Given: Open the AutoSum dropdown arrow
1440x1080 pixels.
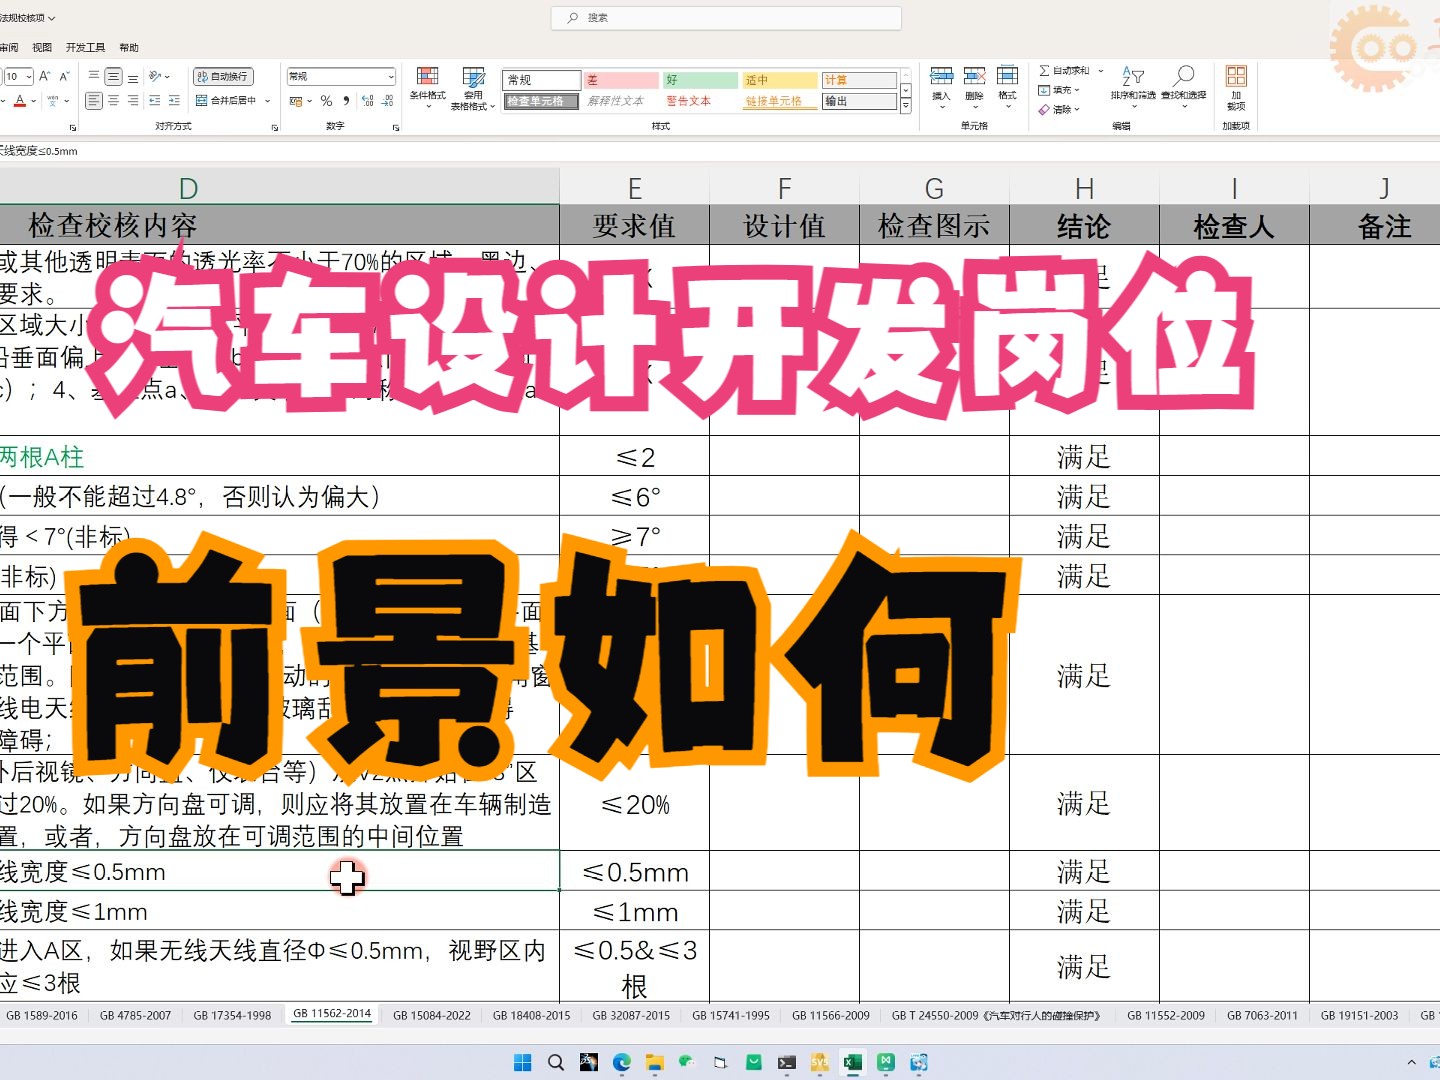Looking at the screenshot, I should point(1101,71).
